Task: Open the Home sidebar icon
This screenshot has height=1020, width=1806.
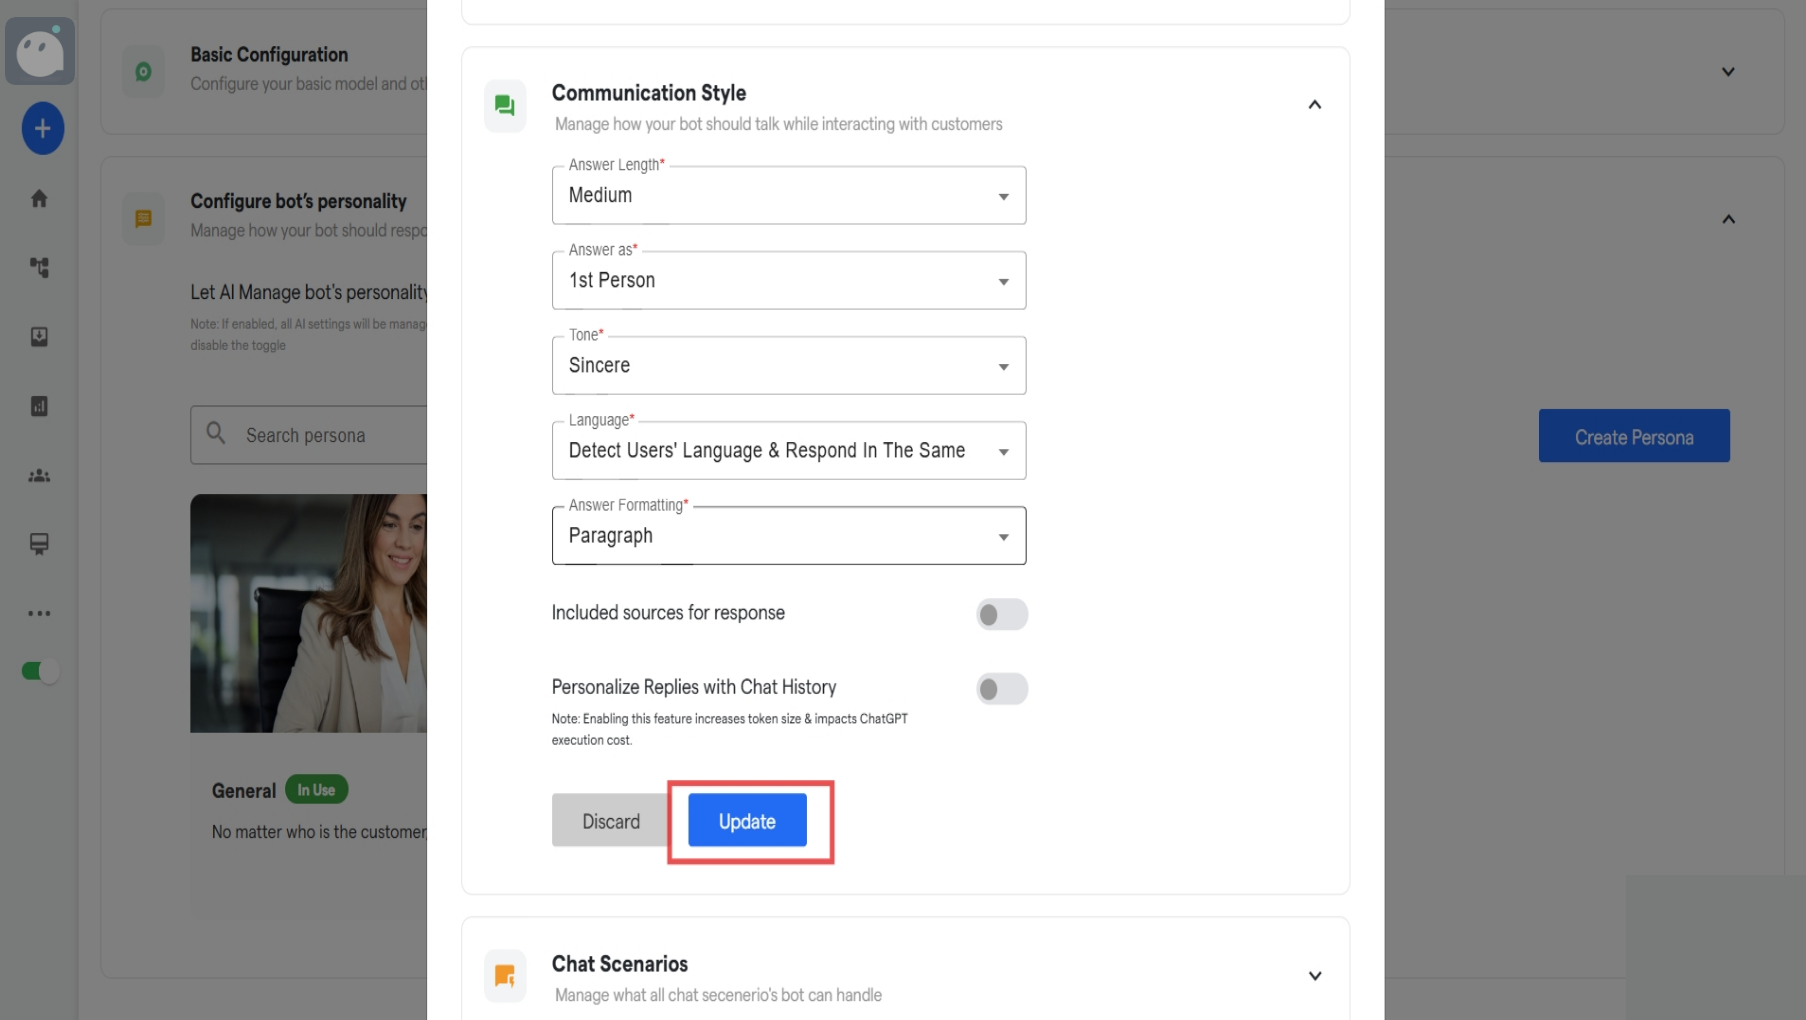Action: (40, 198)
